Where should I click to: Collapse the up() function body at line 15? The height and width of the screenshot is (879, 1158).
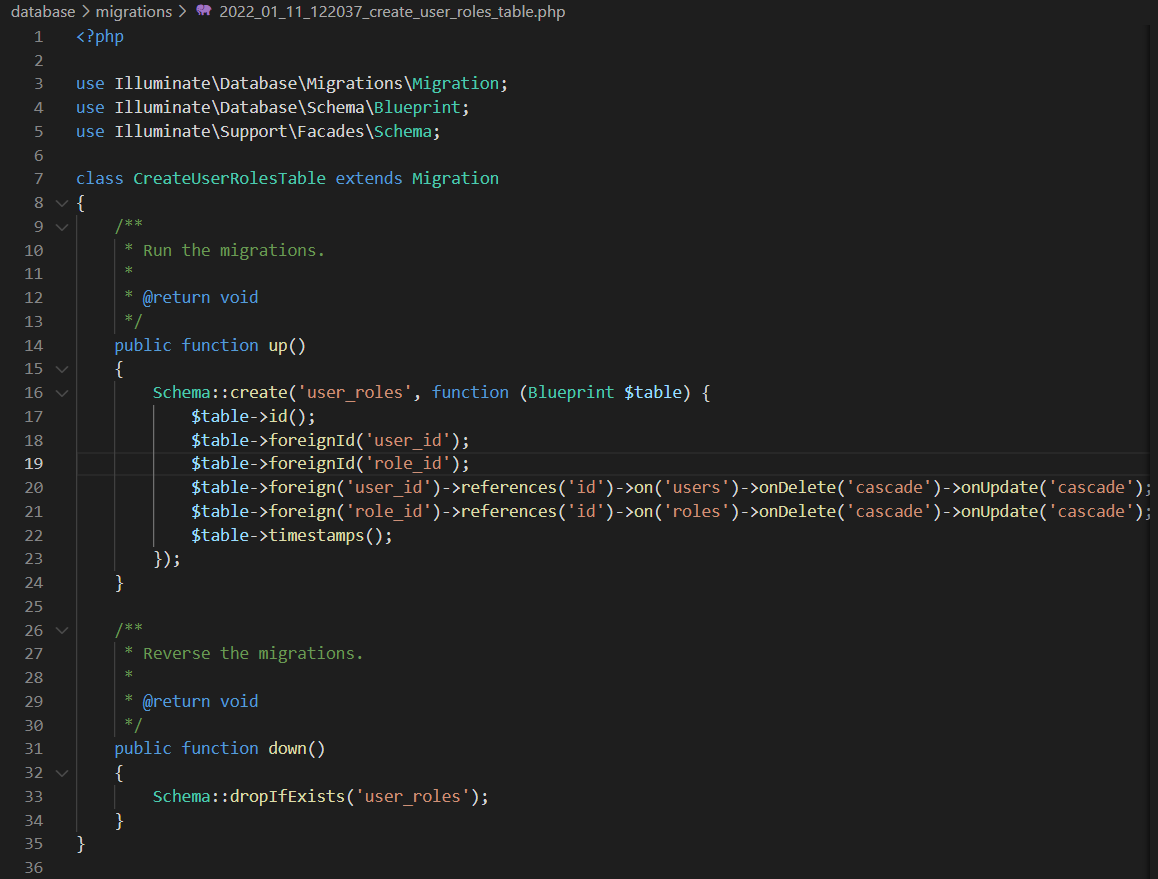pyautogui.click(x=62, y=369)
